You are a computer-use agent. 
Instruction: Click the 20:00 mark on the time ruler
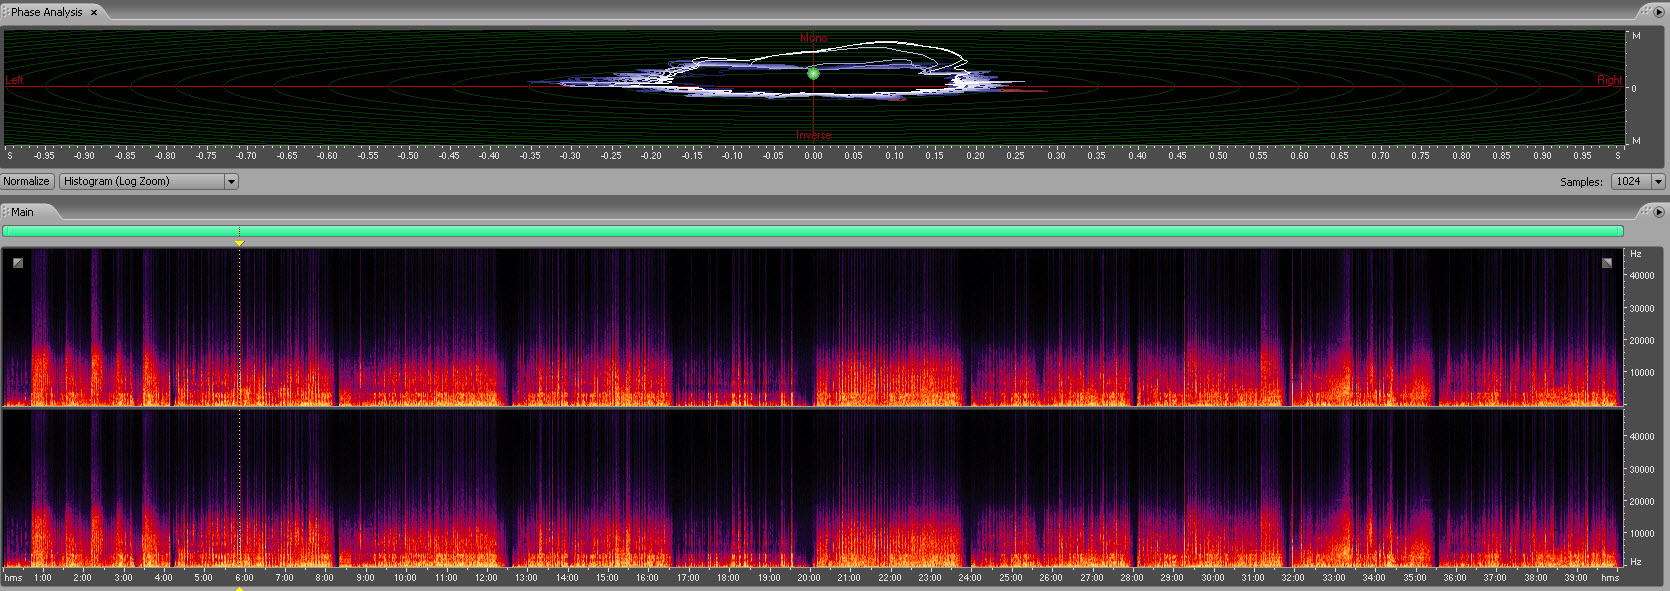click(808, 578)
